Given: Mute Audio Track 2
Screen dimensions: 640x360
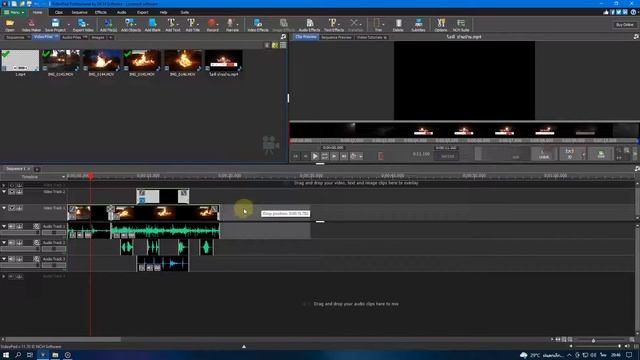Looking at the screenshot, I should (x=12, y=242).
